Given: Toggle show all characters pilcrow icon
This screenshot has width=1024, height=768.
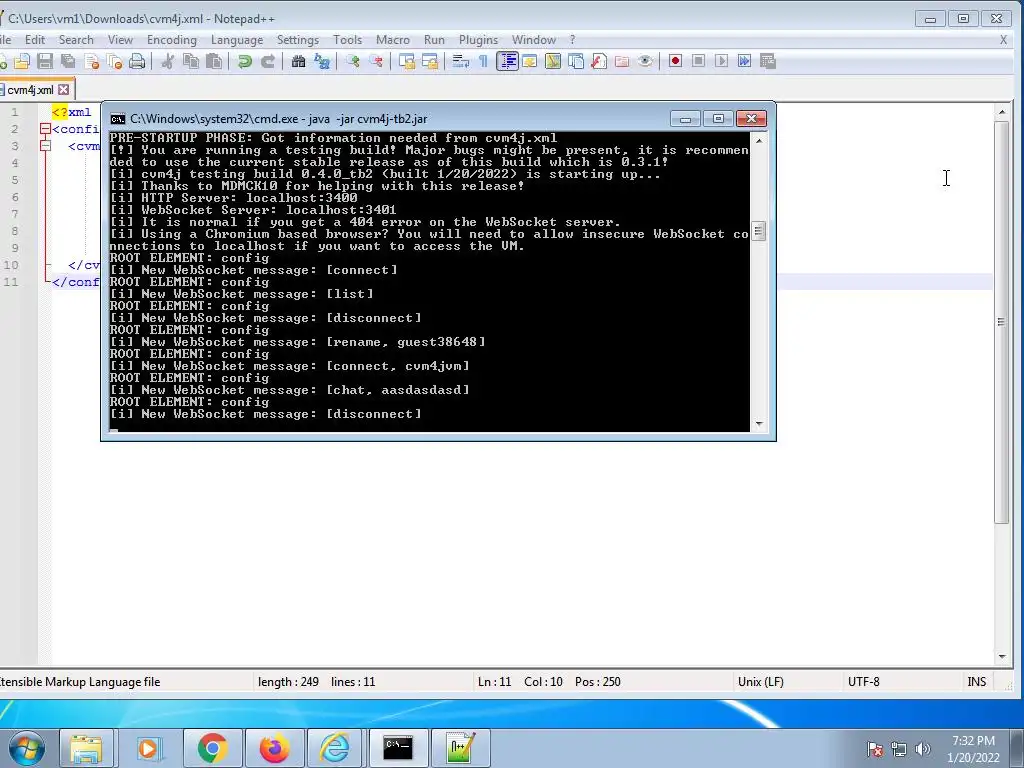Looking at the screenshot, I should (483, 61).
